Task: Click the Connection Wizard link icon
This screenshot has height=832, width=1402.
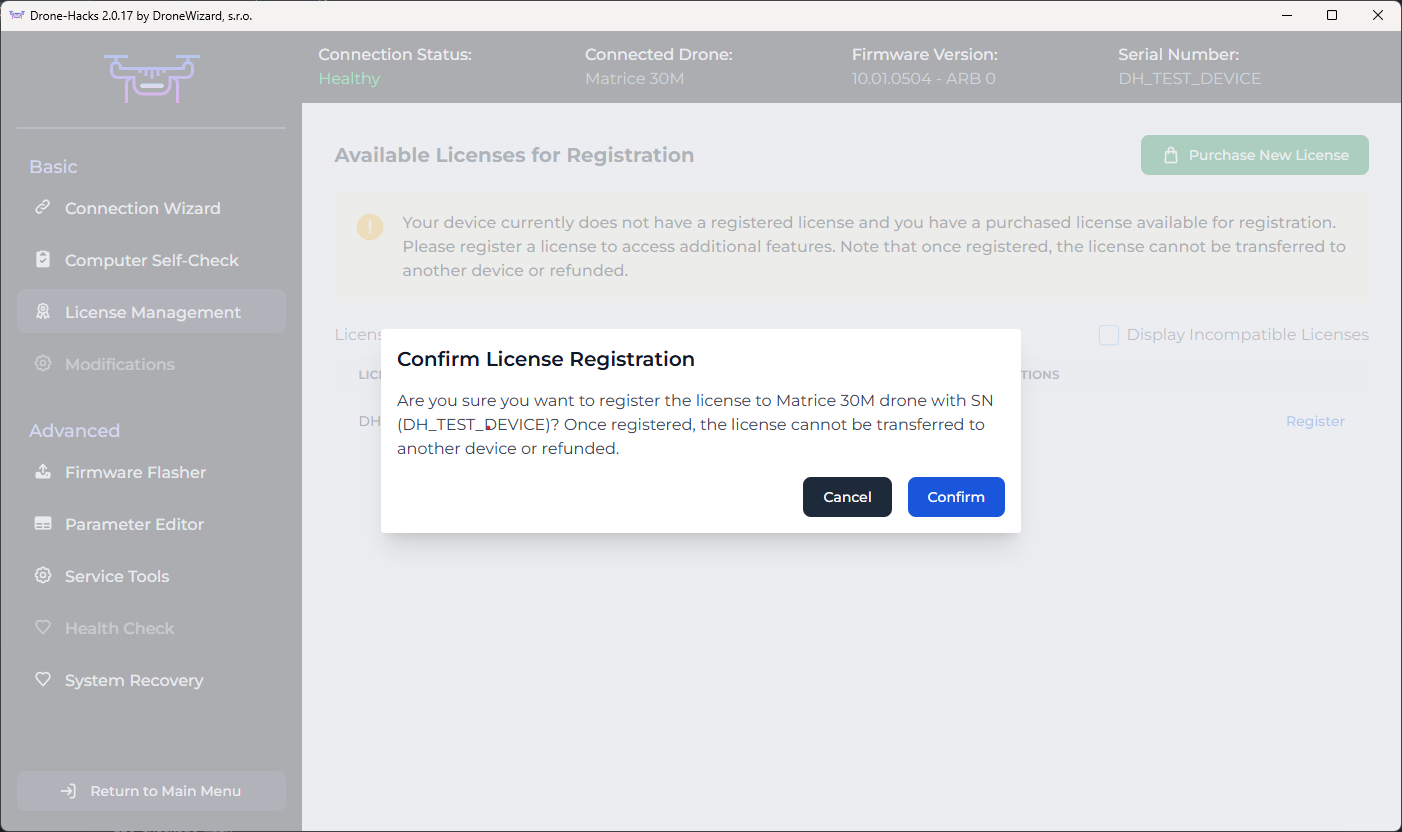Action: coord(42,208)
